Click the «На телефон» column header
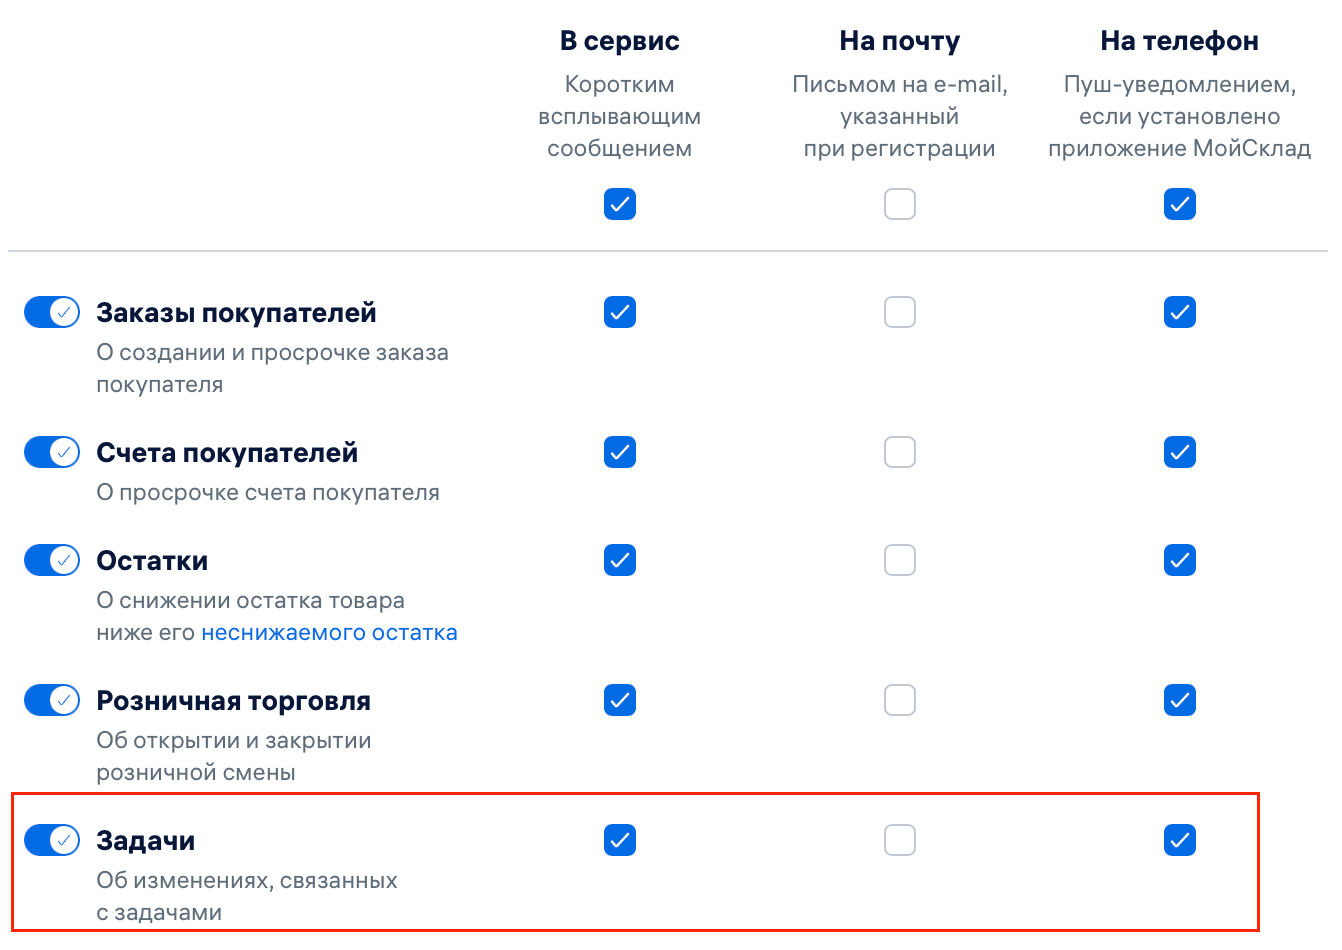1342x950 pixels. tap(1180, 41)
